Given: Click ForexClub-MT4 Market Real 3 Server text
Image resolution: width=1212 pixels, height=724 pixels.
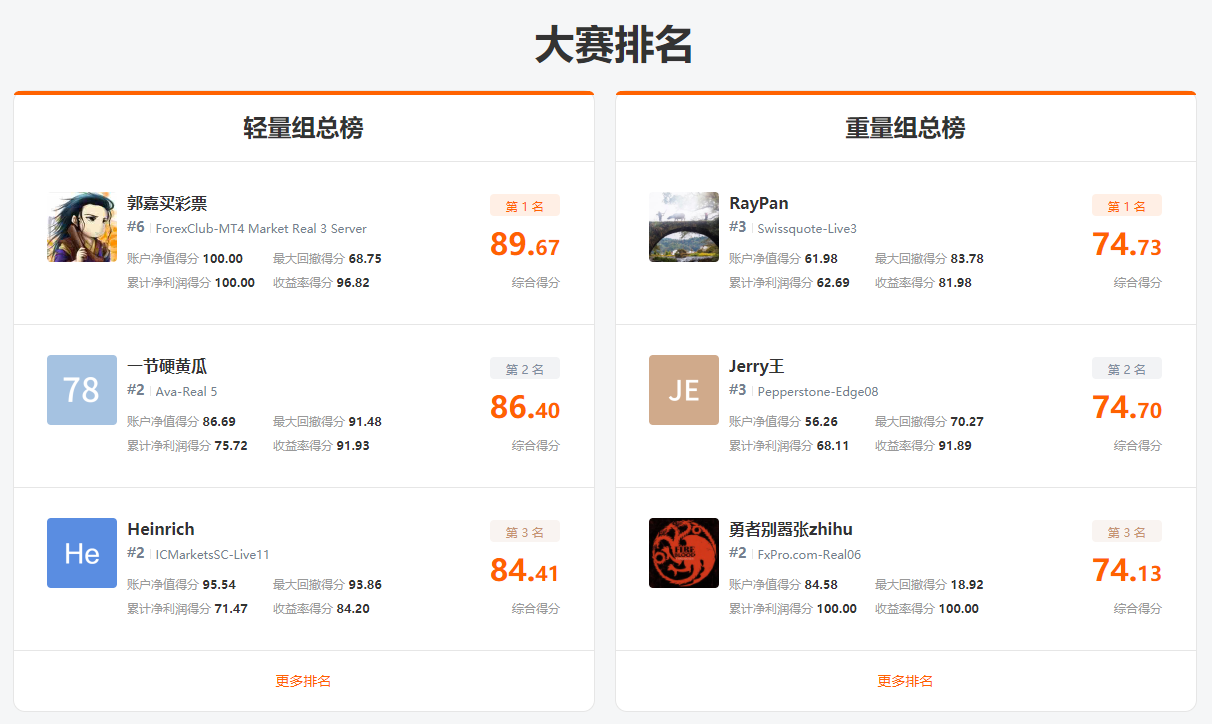Looking at the screenshot, I should click(261, 228).
